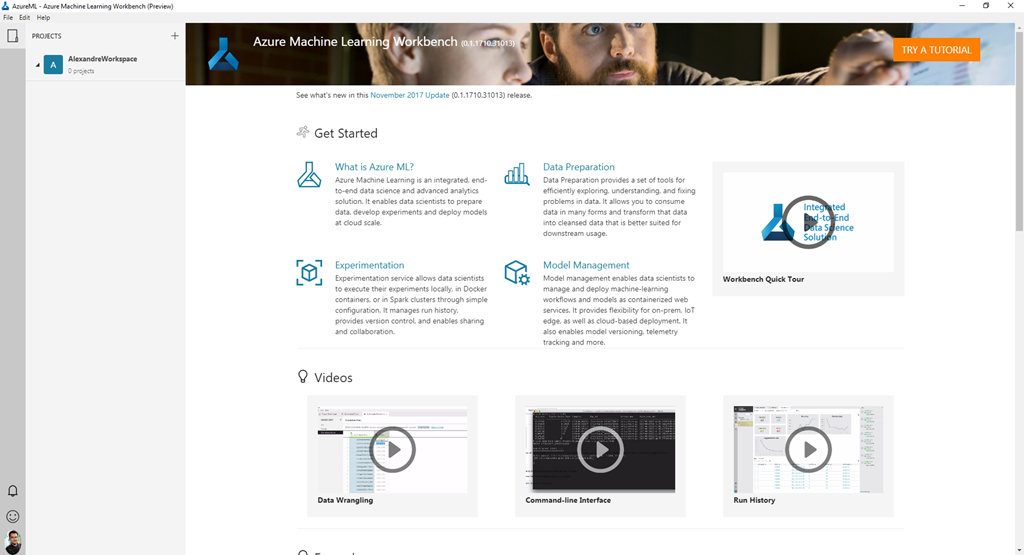The height and width of the screenshot is (555, 1024).
Task: Click the running figure Get Started icon
Action: point(302,133)
